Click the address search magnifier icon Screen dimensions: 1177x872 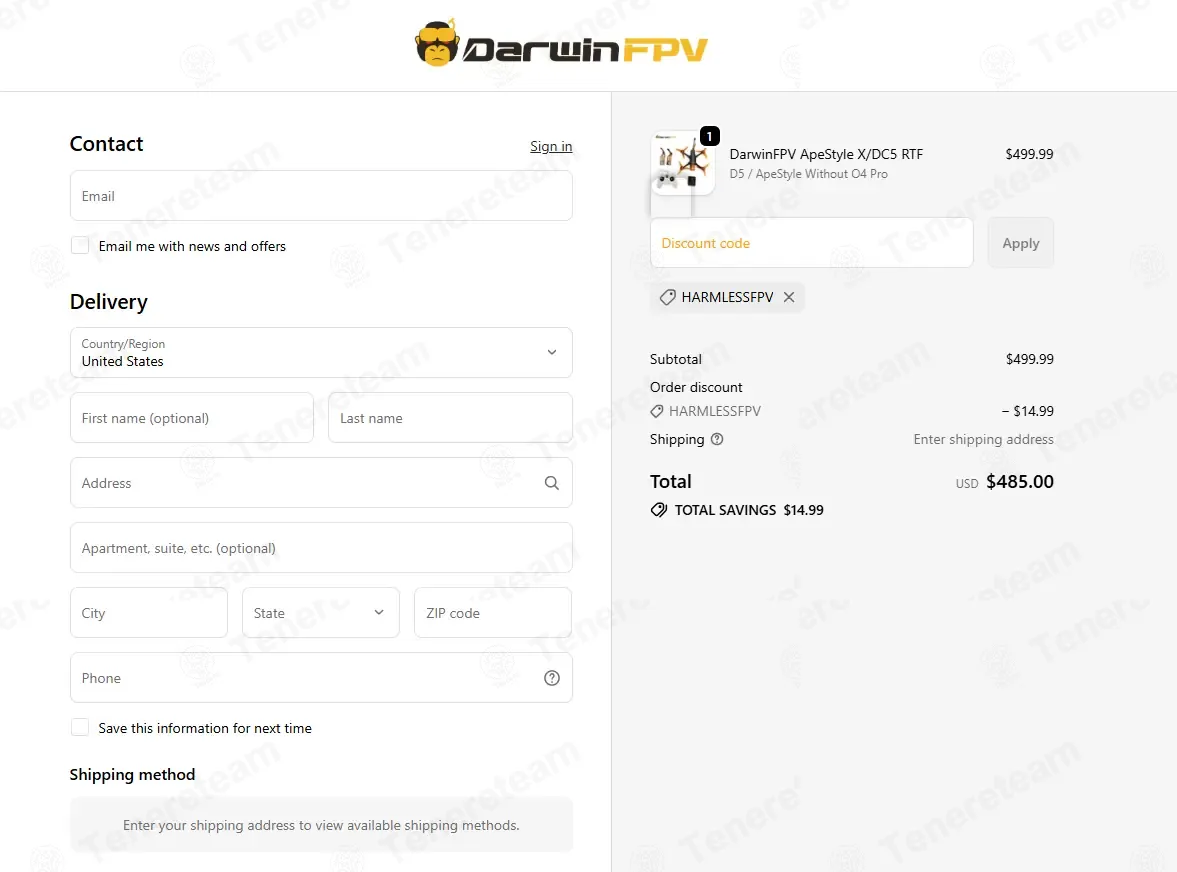click(552, 483)
